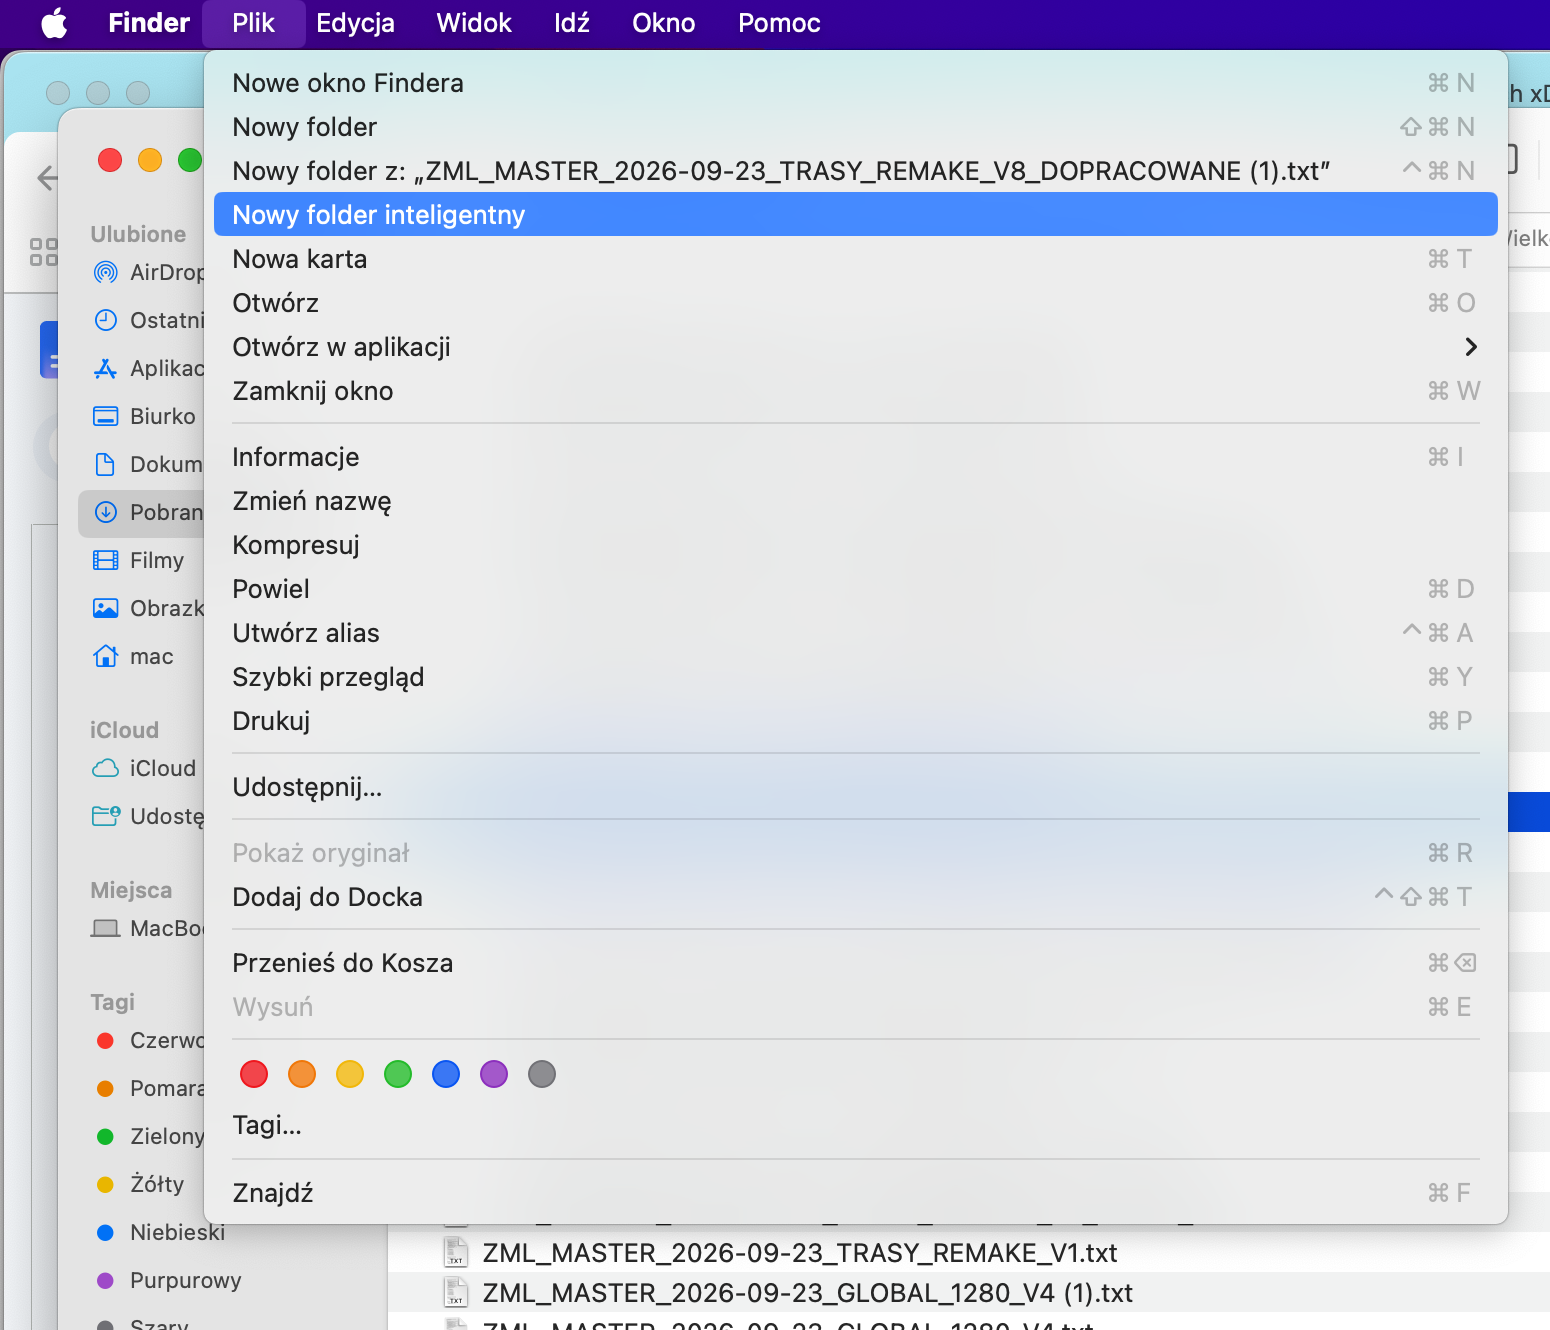The height and width of the screenshot is (1330, 1550).
Task: Open Pobrane in the sidebar
Action: tap(141, 512)
